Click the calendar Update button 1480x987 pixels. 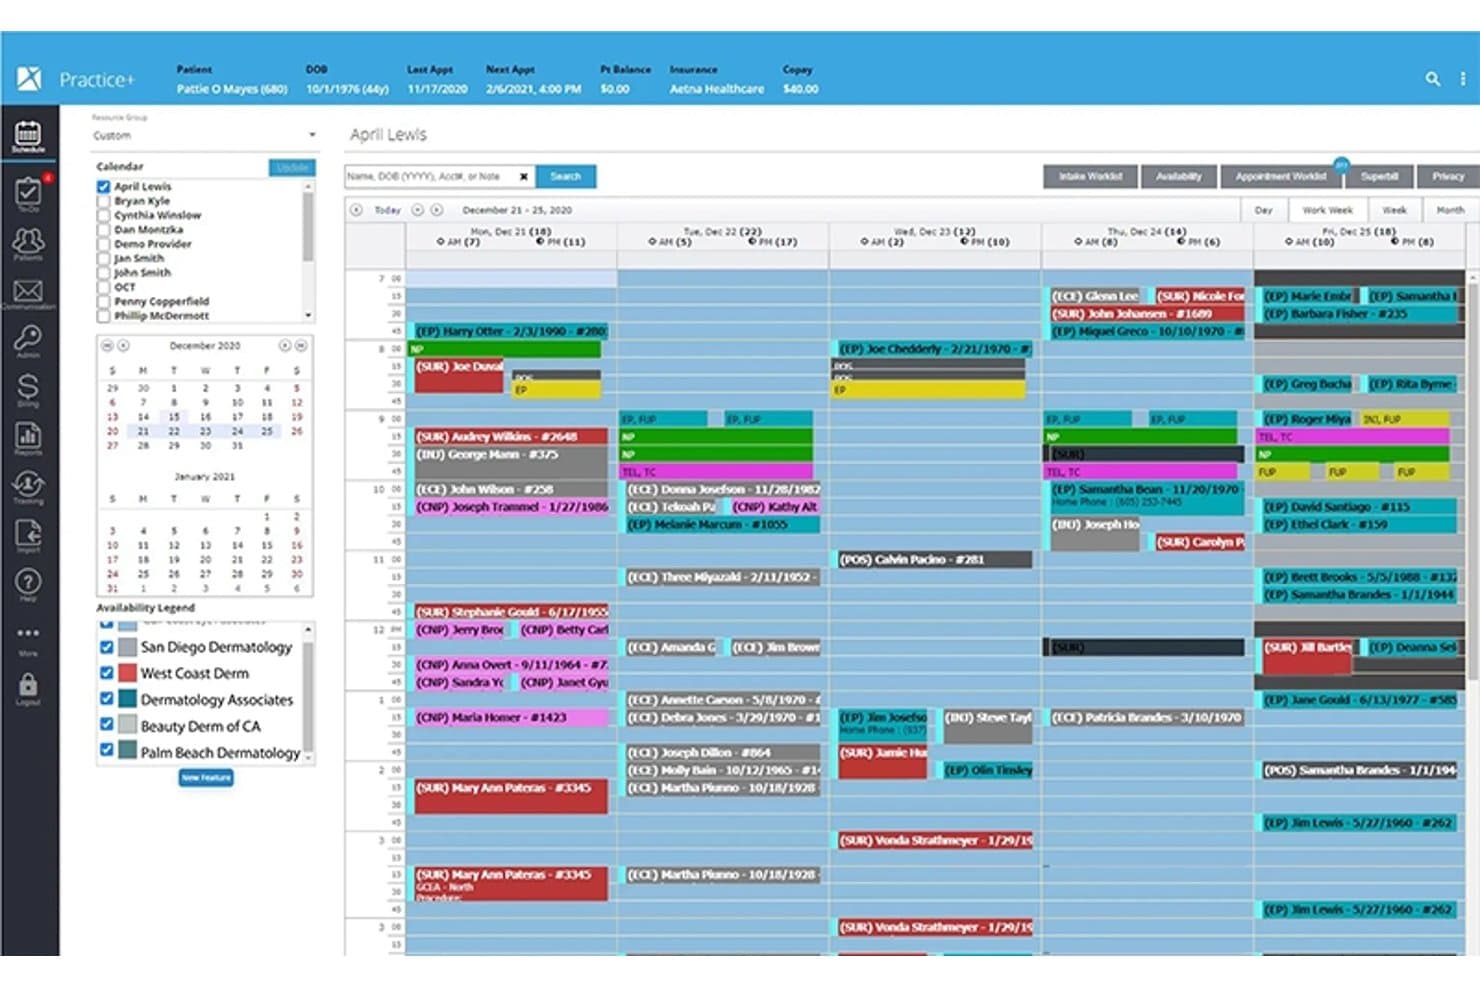[292, 167]
